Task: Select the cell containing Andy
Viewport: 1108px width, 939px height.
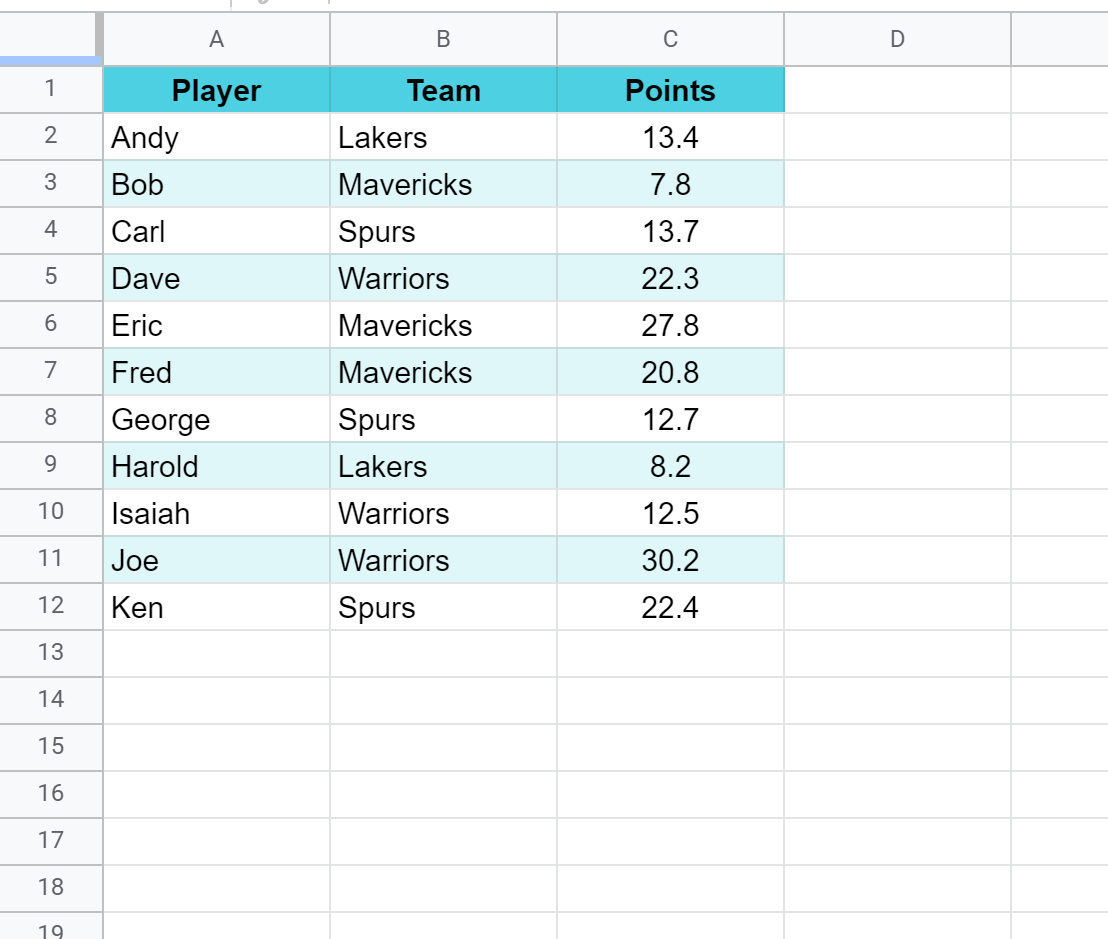Action: pos(216,137)
